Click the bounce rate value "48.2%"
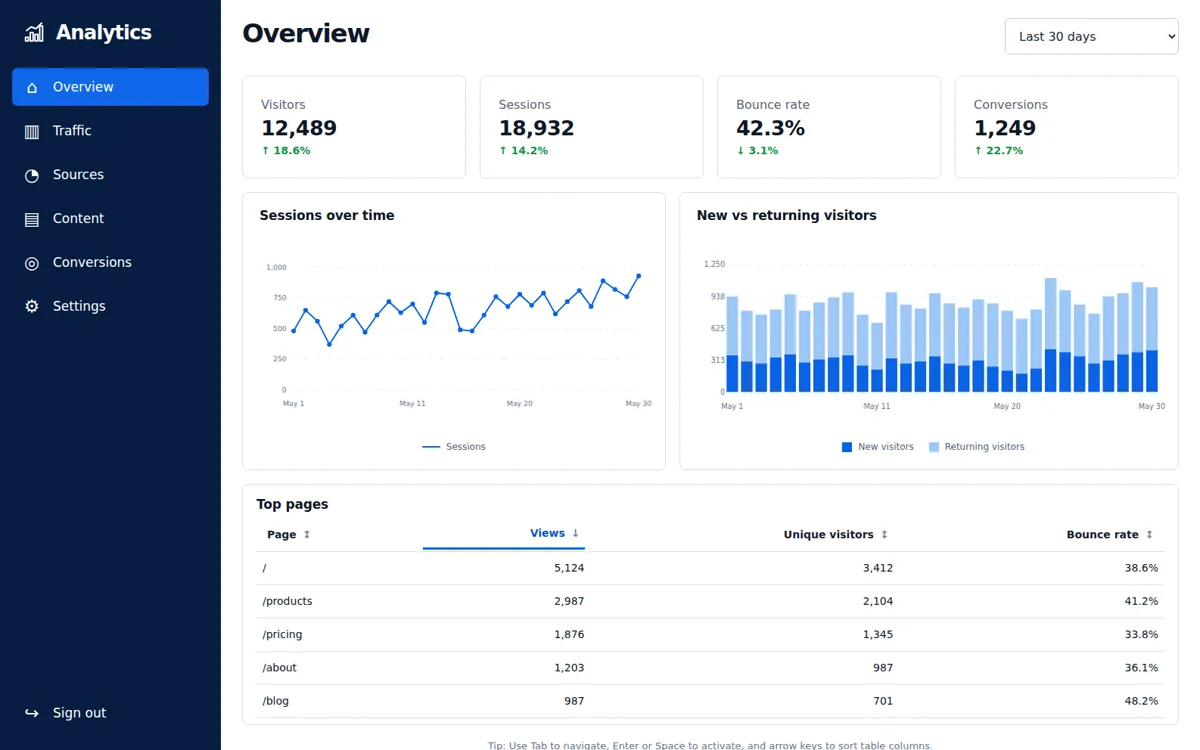 (x=1141, y=701)
